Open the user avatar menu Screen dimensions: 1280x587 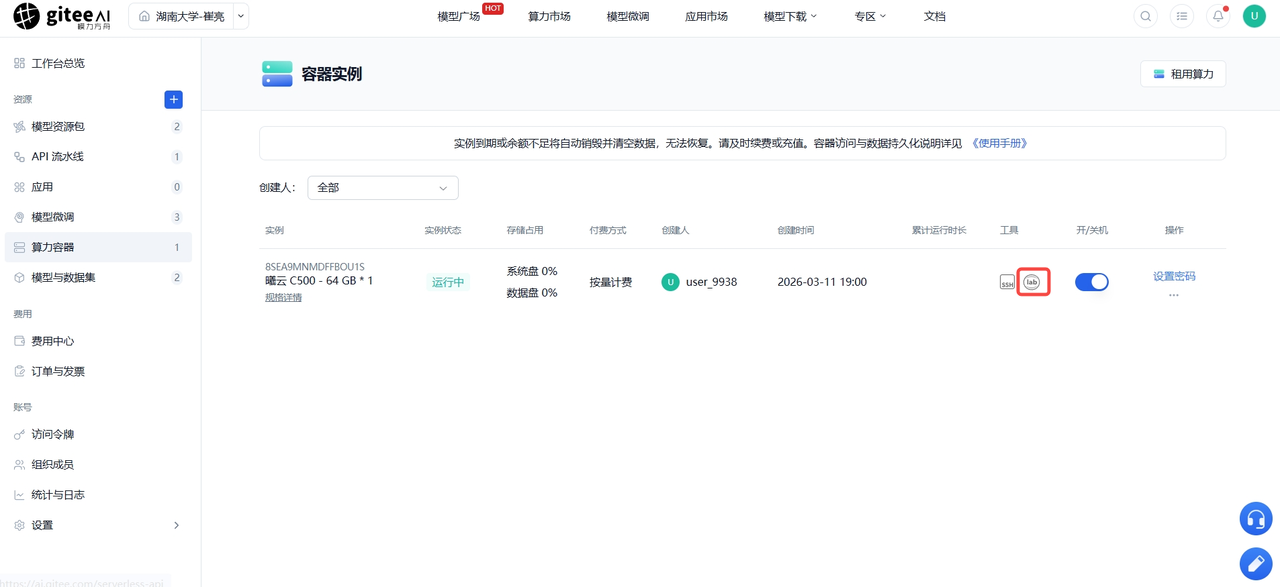coord(1254,16)
